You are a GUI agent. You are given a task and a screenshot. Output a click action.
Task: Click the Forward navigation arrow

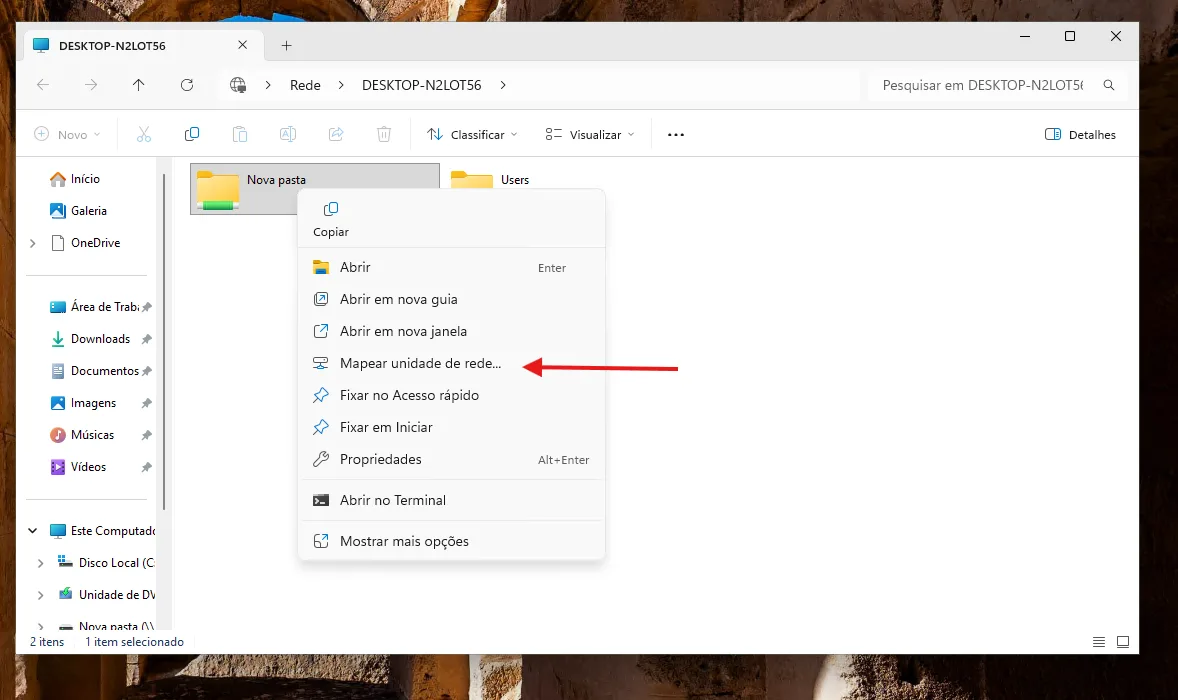pyautogui.click(x=91, y=85)
